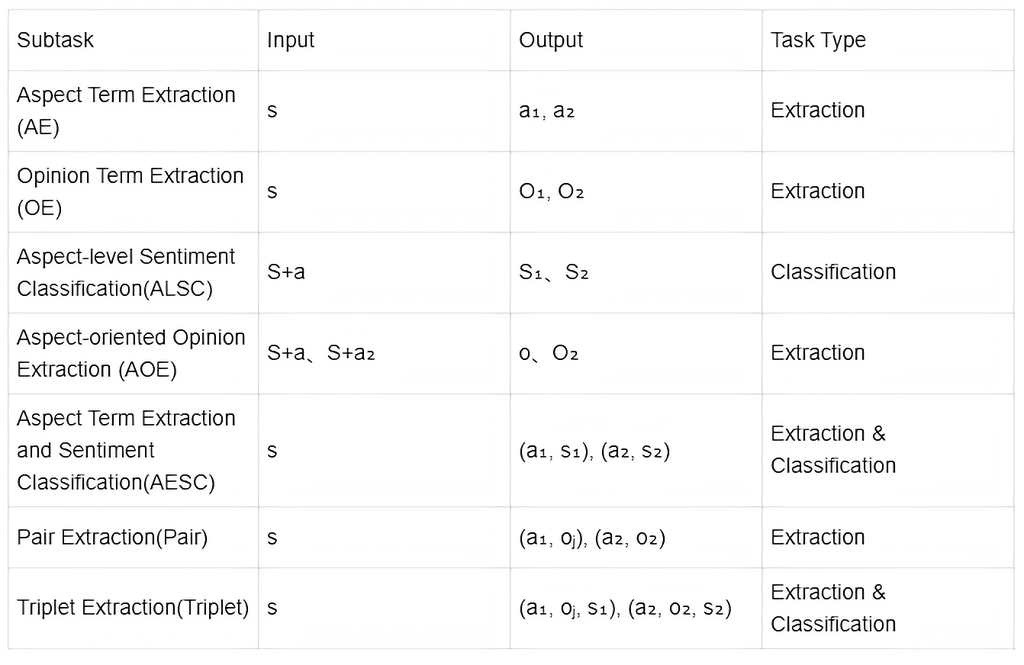Image resolution: width=1024 pixels, height=665 pixels.
Task: Select the Aspect Term Extraction (AE) cell
Action: point(133,111)
